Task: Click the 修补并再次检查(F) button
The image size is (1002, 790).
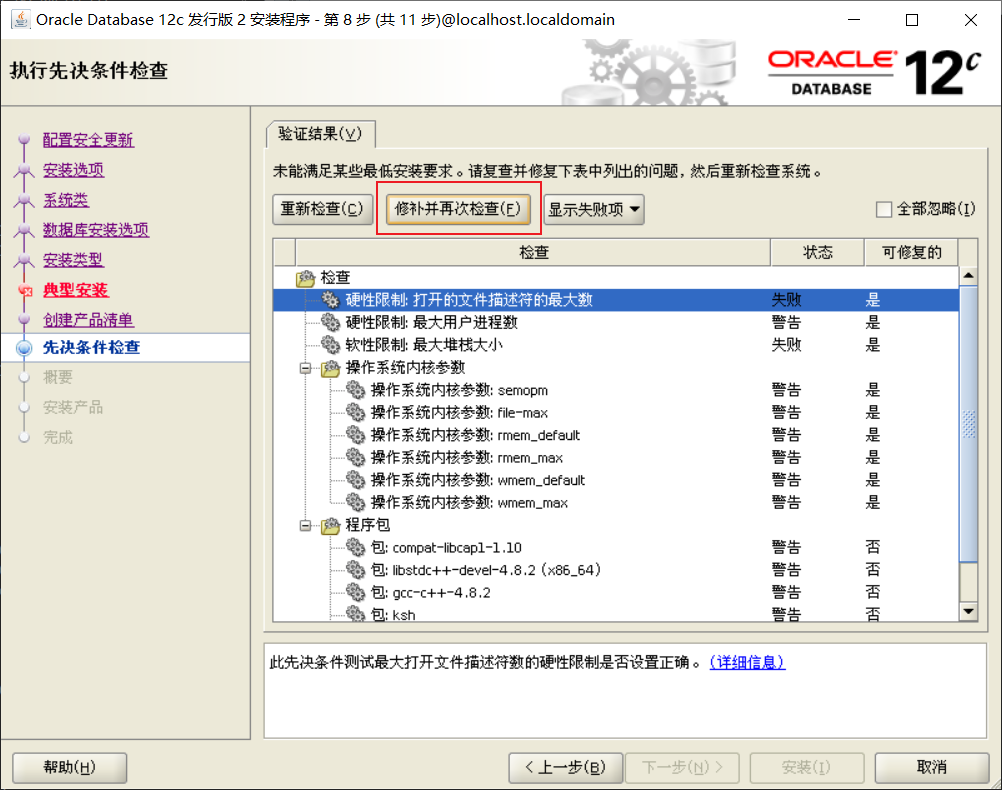Action: click(458, 209)
